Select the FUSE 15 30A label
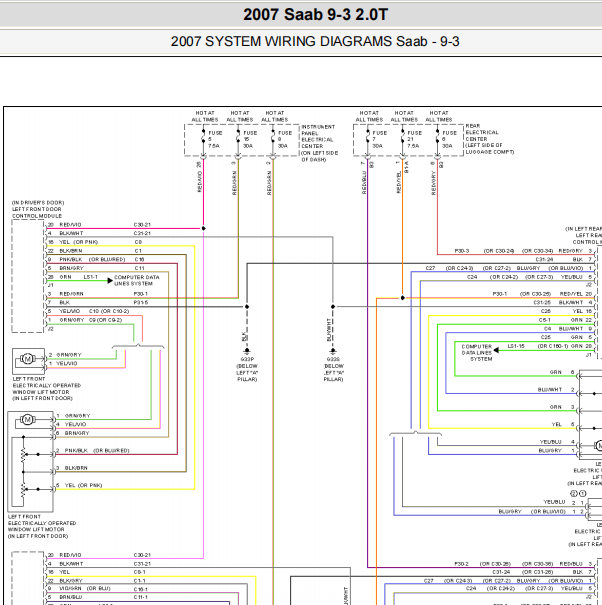Screen dimensions: 602x605 tap(250, 139)
